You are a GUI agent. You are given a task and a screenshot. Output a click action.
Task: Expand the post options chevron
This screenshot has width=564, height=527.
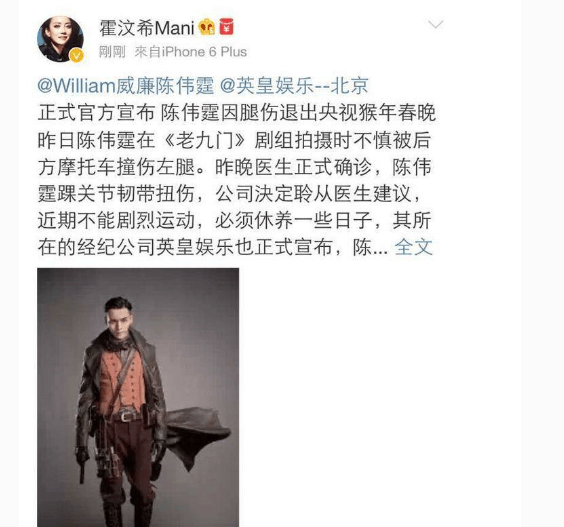click(x=436, y=24)
